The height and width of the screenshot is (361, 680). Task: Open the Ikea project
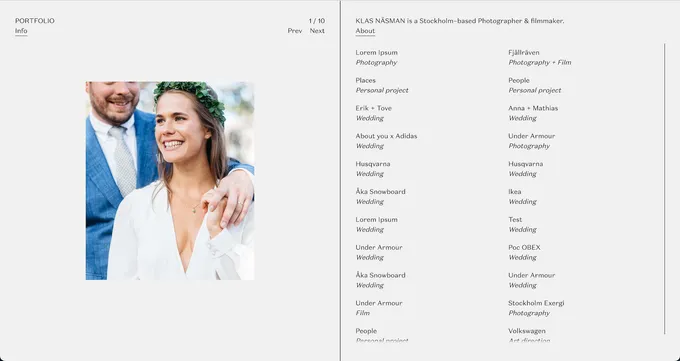click(x=522, y=196)
